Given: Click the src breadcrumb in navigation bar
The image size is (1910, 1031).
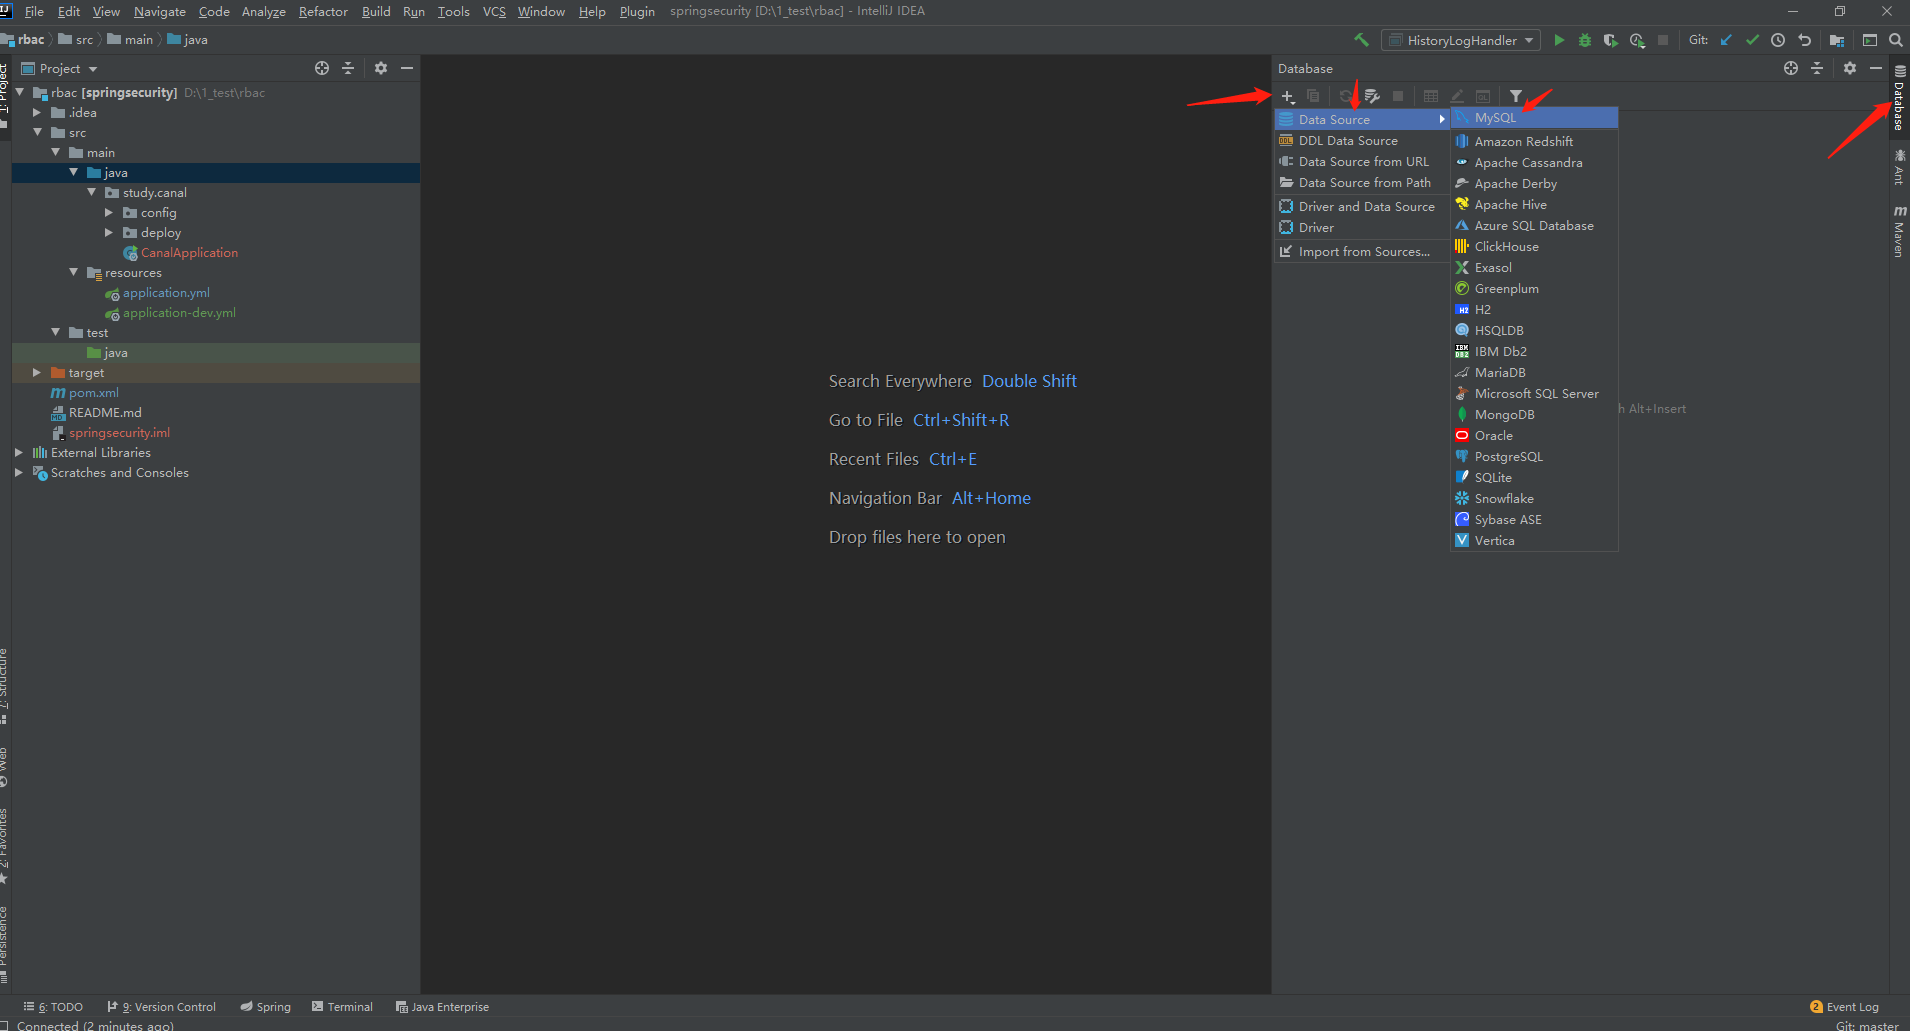Looking at the screenshot, I should click(x=76, y=40).
